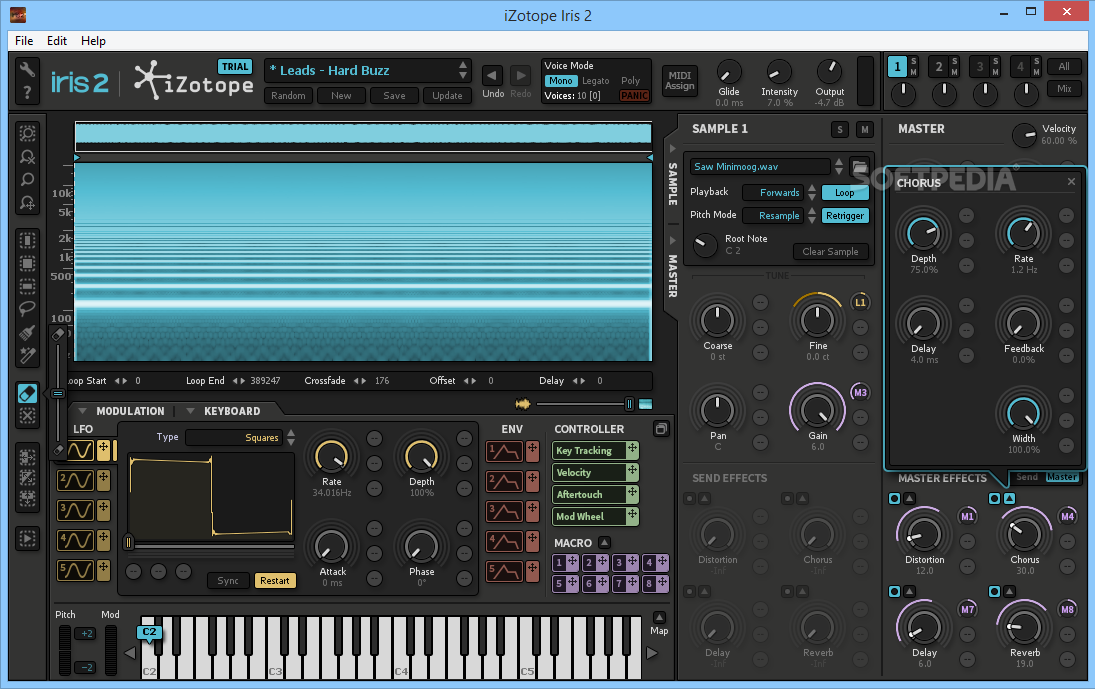Open sample file browser folder icon
Screen dimensions: 1095x689
click(x=860, y=167)
